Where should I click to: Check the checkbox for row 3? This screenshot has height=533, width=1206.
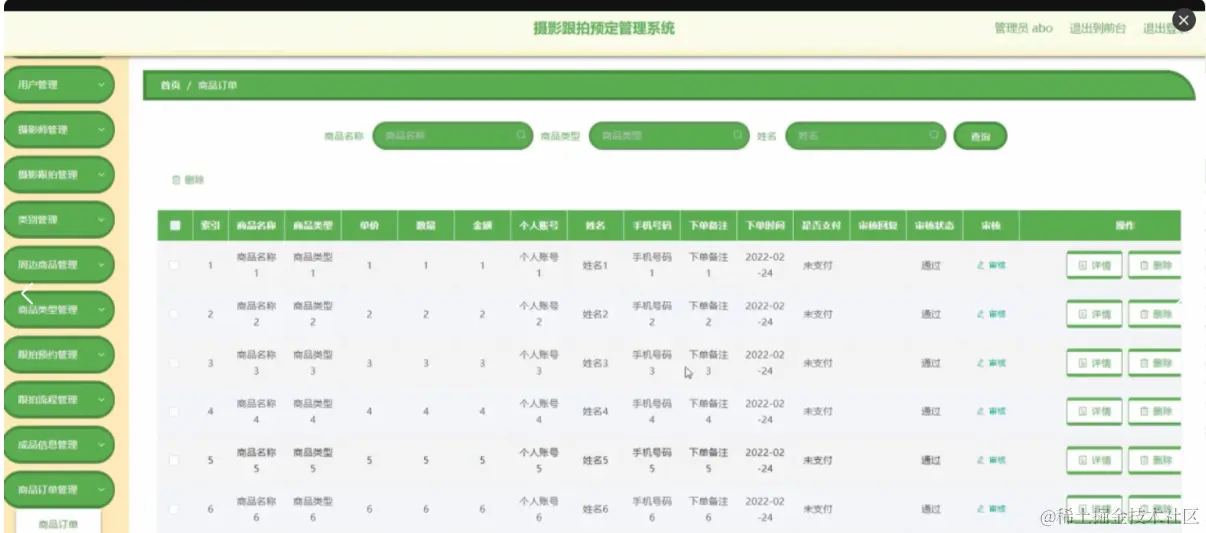pos(175,363)
